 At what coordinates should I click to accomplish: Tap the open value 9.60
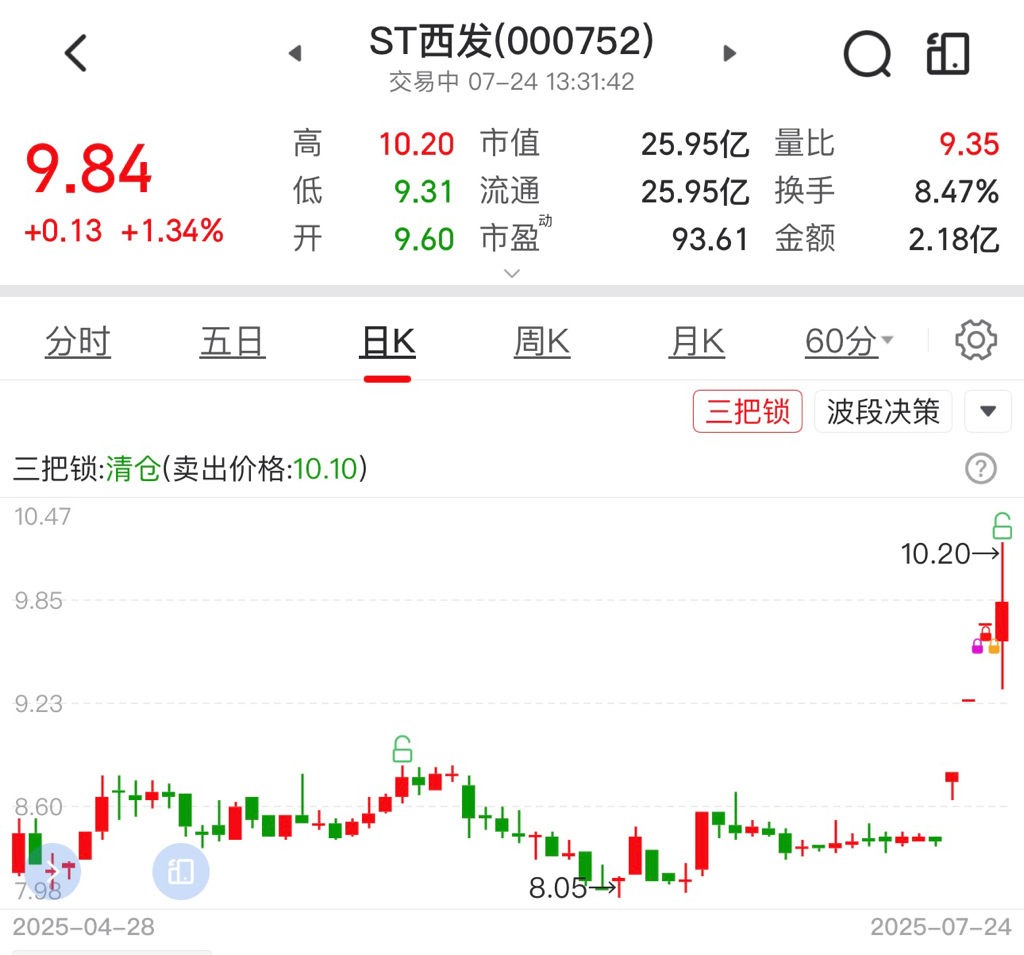pos(424,239)
